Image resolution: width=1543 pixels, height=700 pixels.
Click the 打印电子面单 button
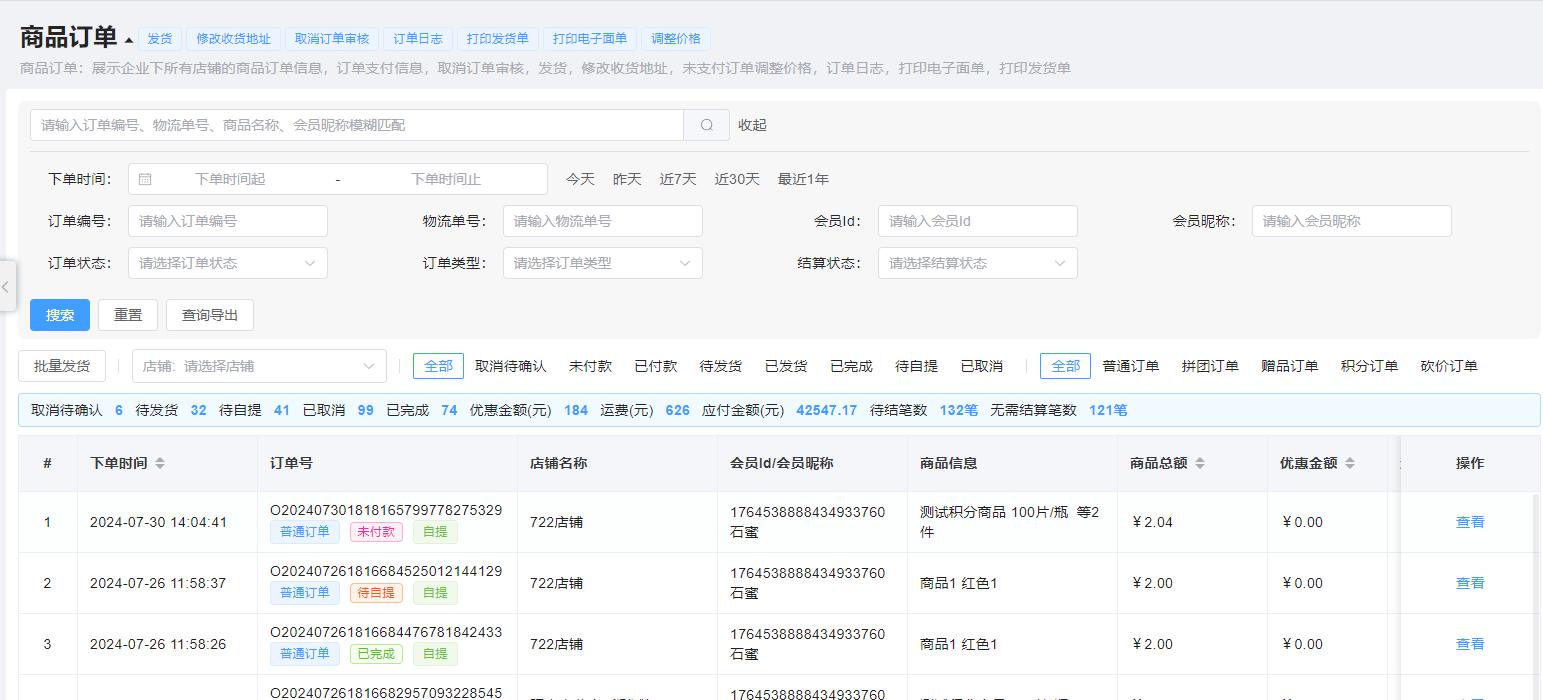tap(590, 39)
